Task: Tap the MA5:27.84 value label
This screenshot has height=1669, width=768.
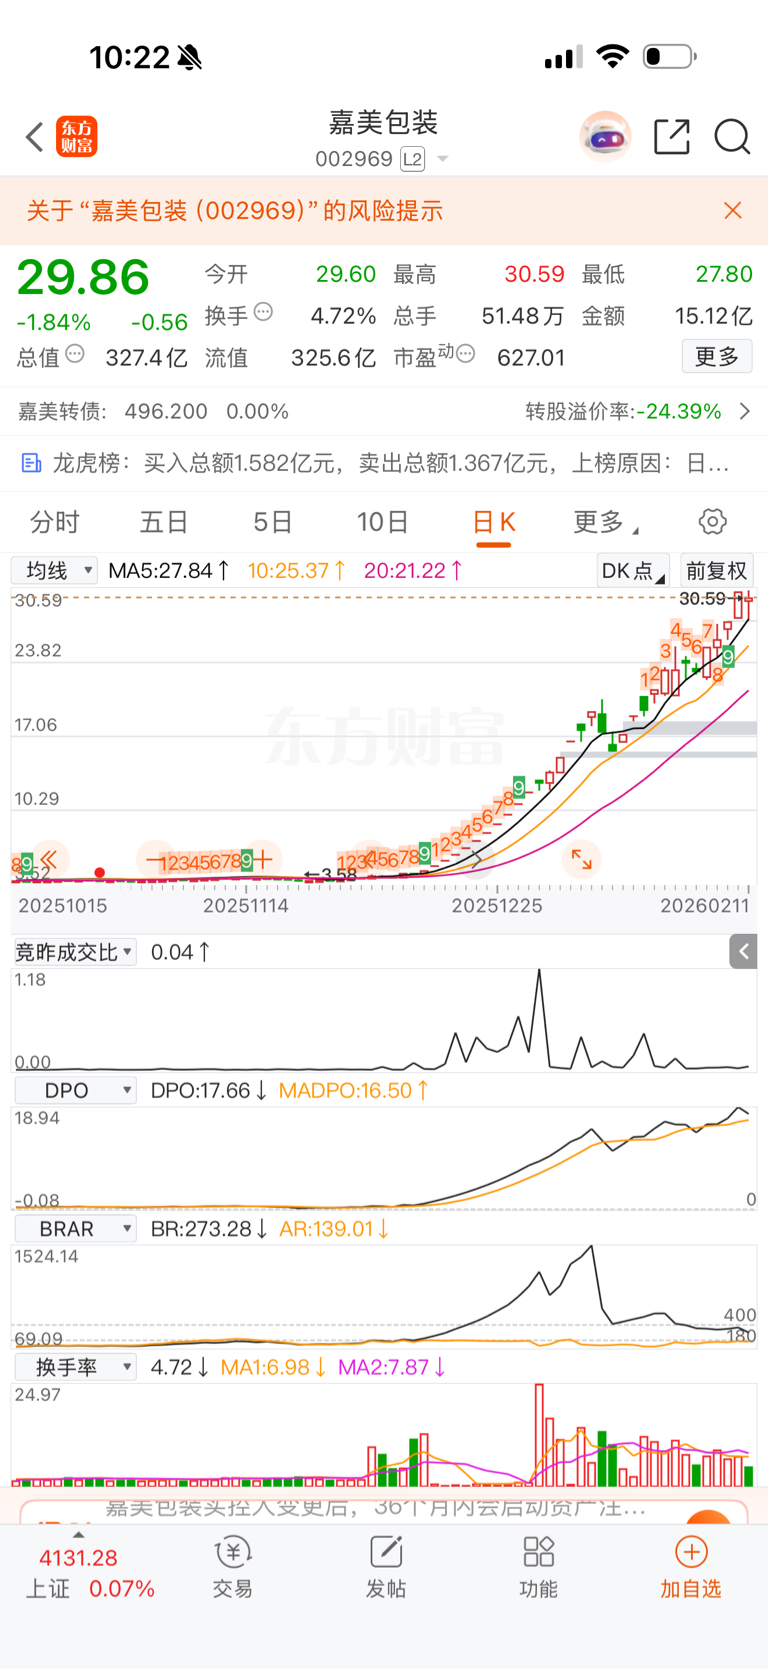Action: [169, 571]
